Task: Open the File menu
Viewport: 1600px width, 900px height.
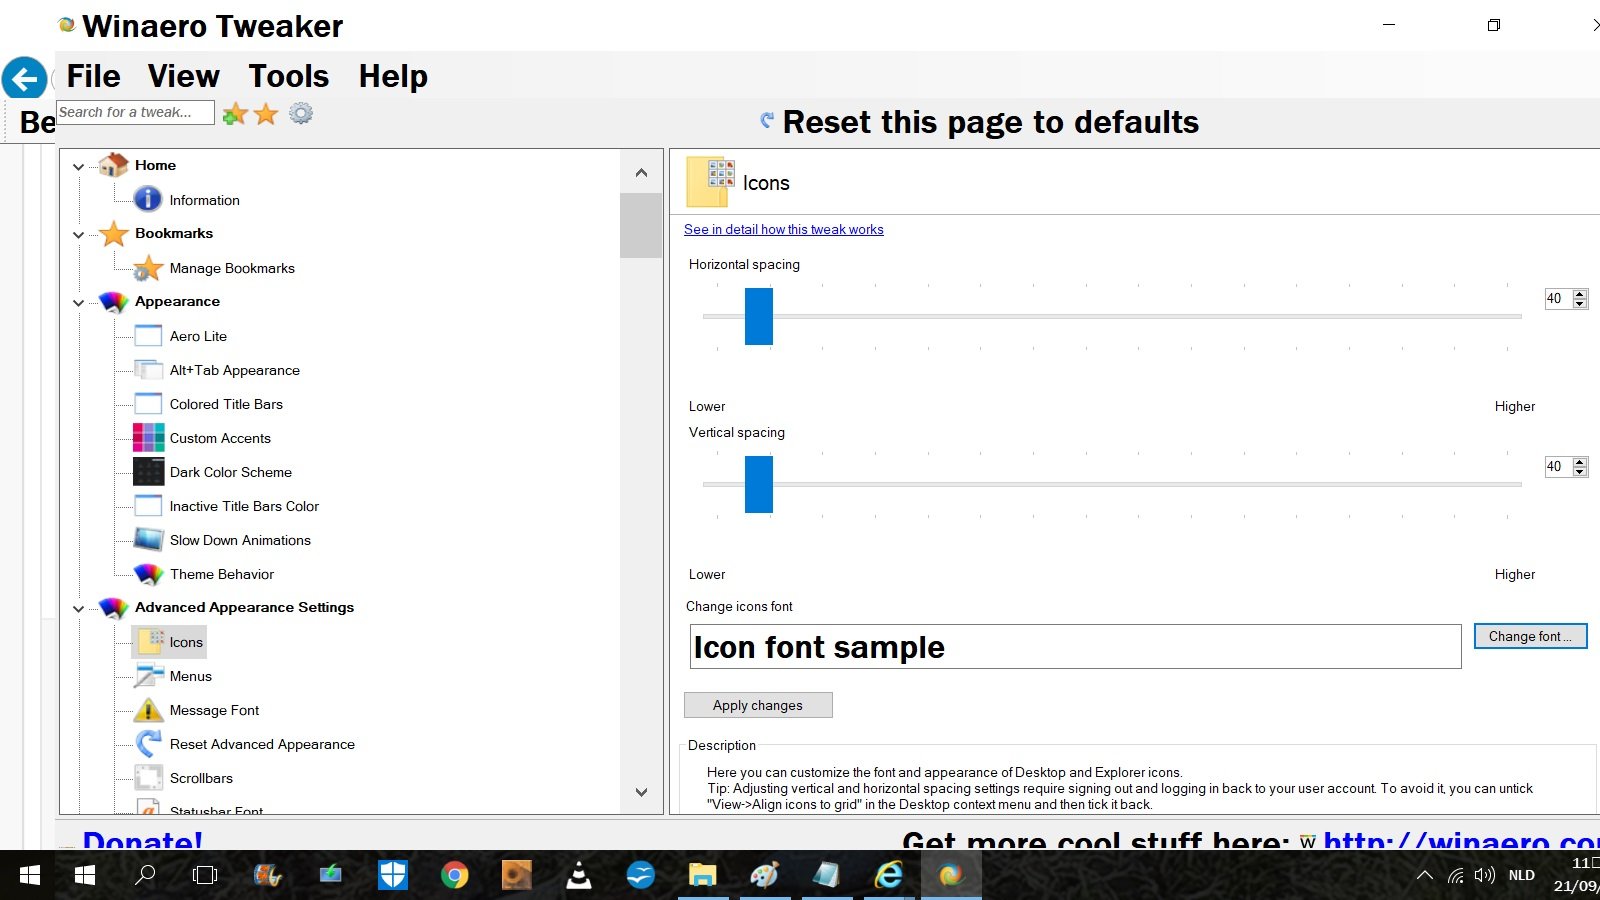Action: point(93,76)
